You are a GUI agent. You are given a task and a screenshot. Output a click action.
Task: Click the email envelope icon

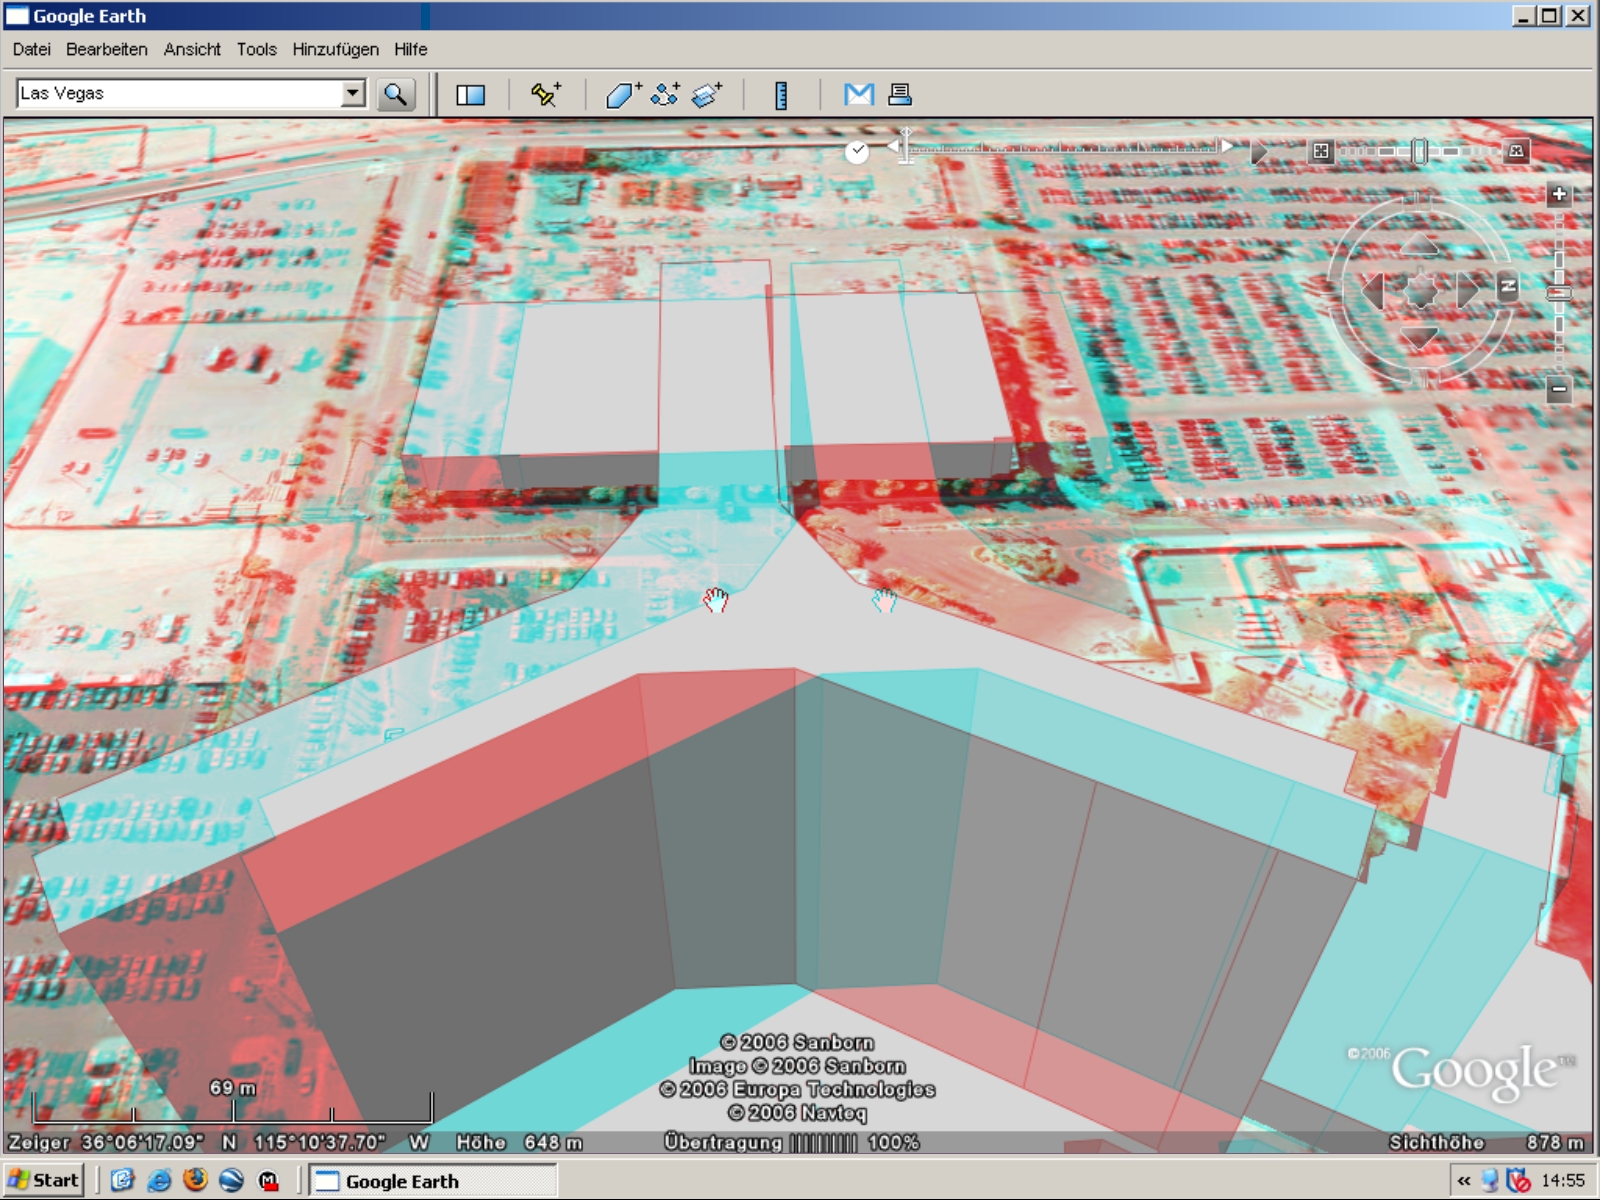point(858,94)
